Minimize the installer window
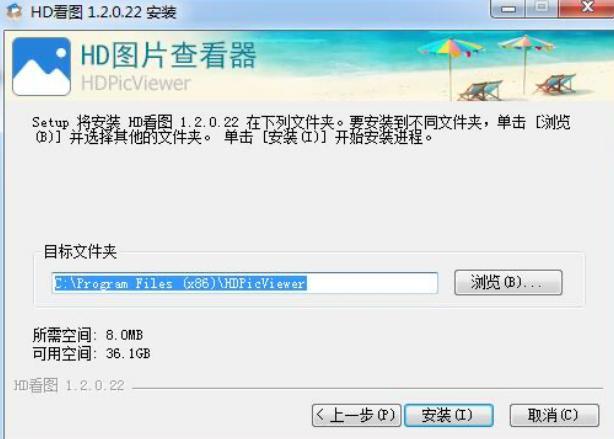This screenshot has width=614, height=439. [x=507, y=8]
